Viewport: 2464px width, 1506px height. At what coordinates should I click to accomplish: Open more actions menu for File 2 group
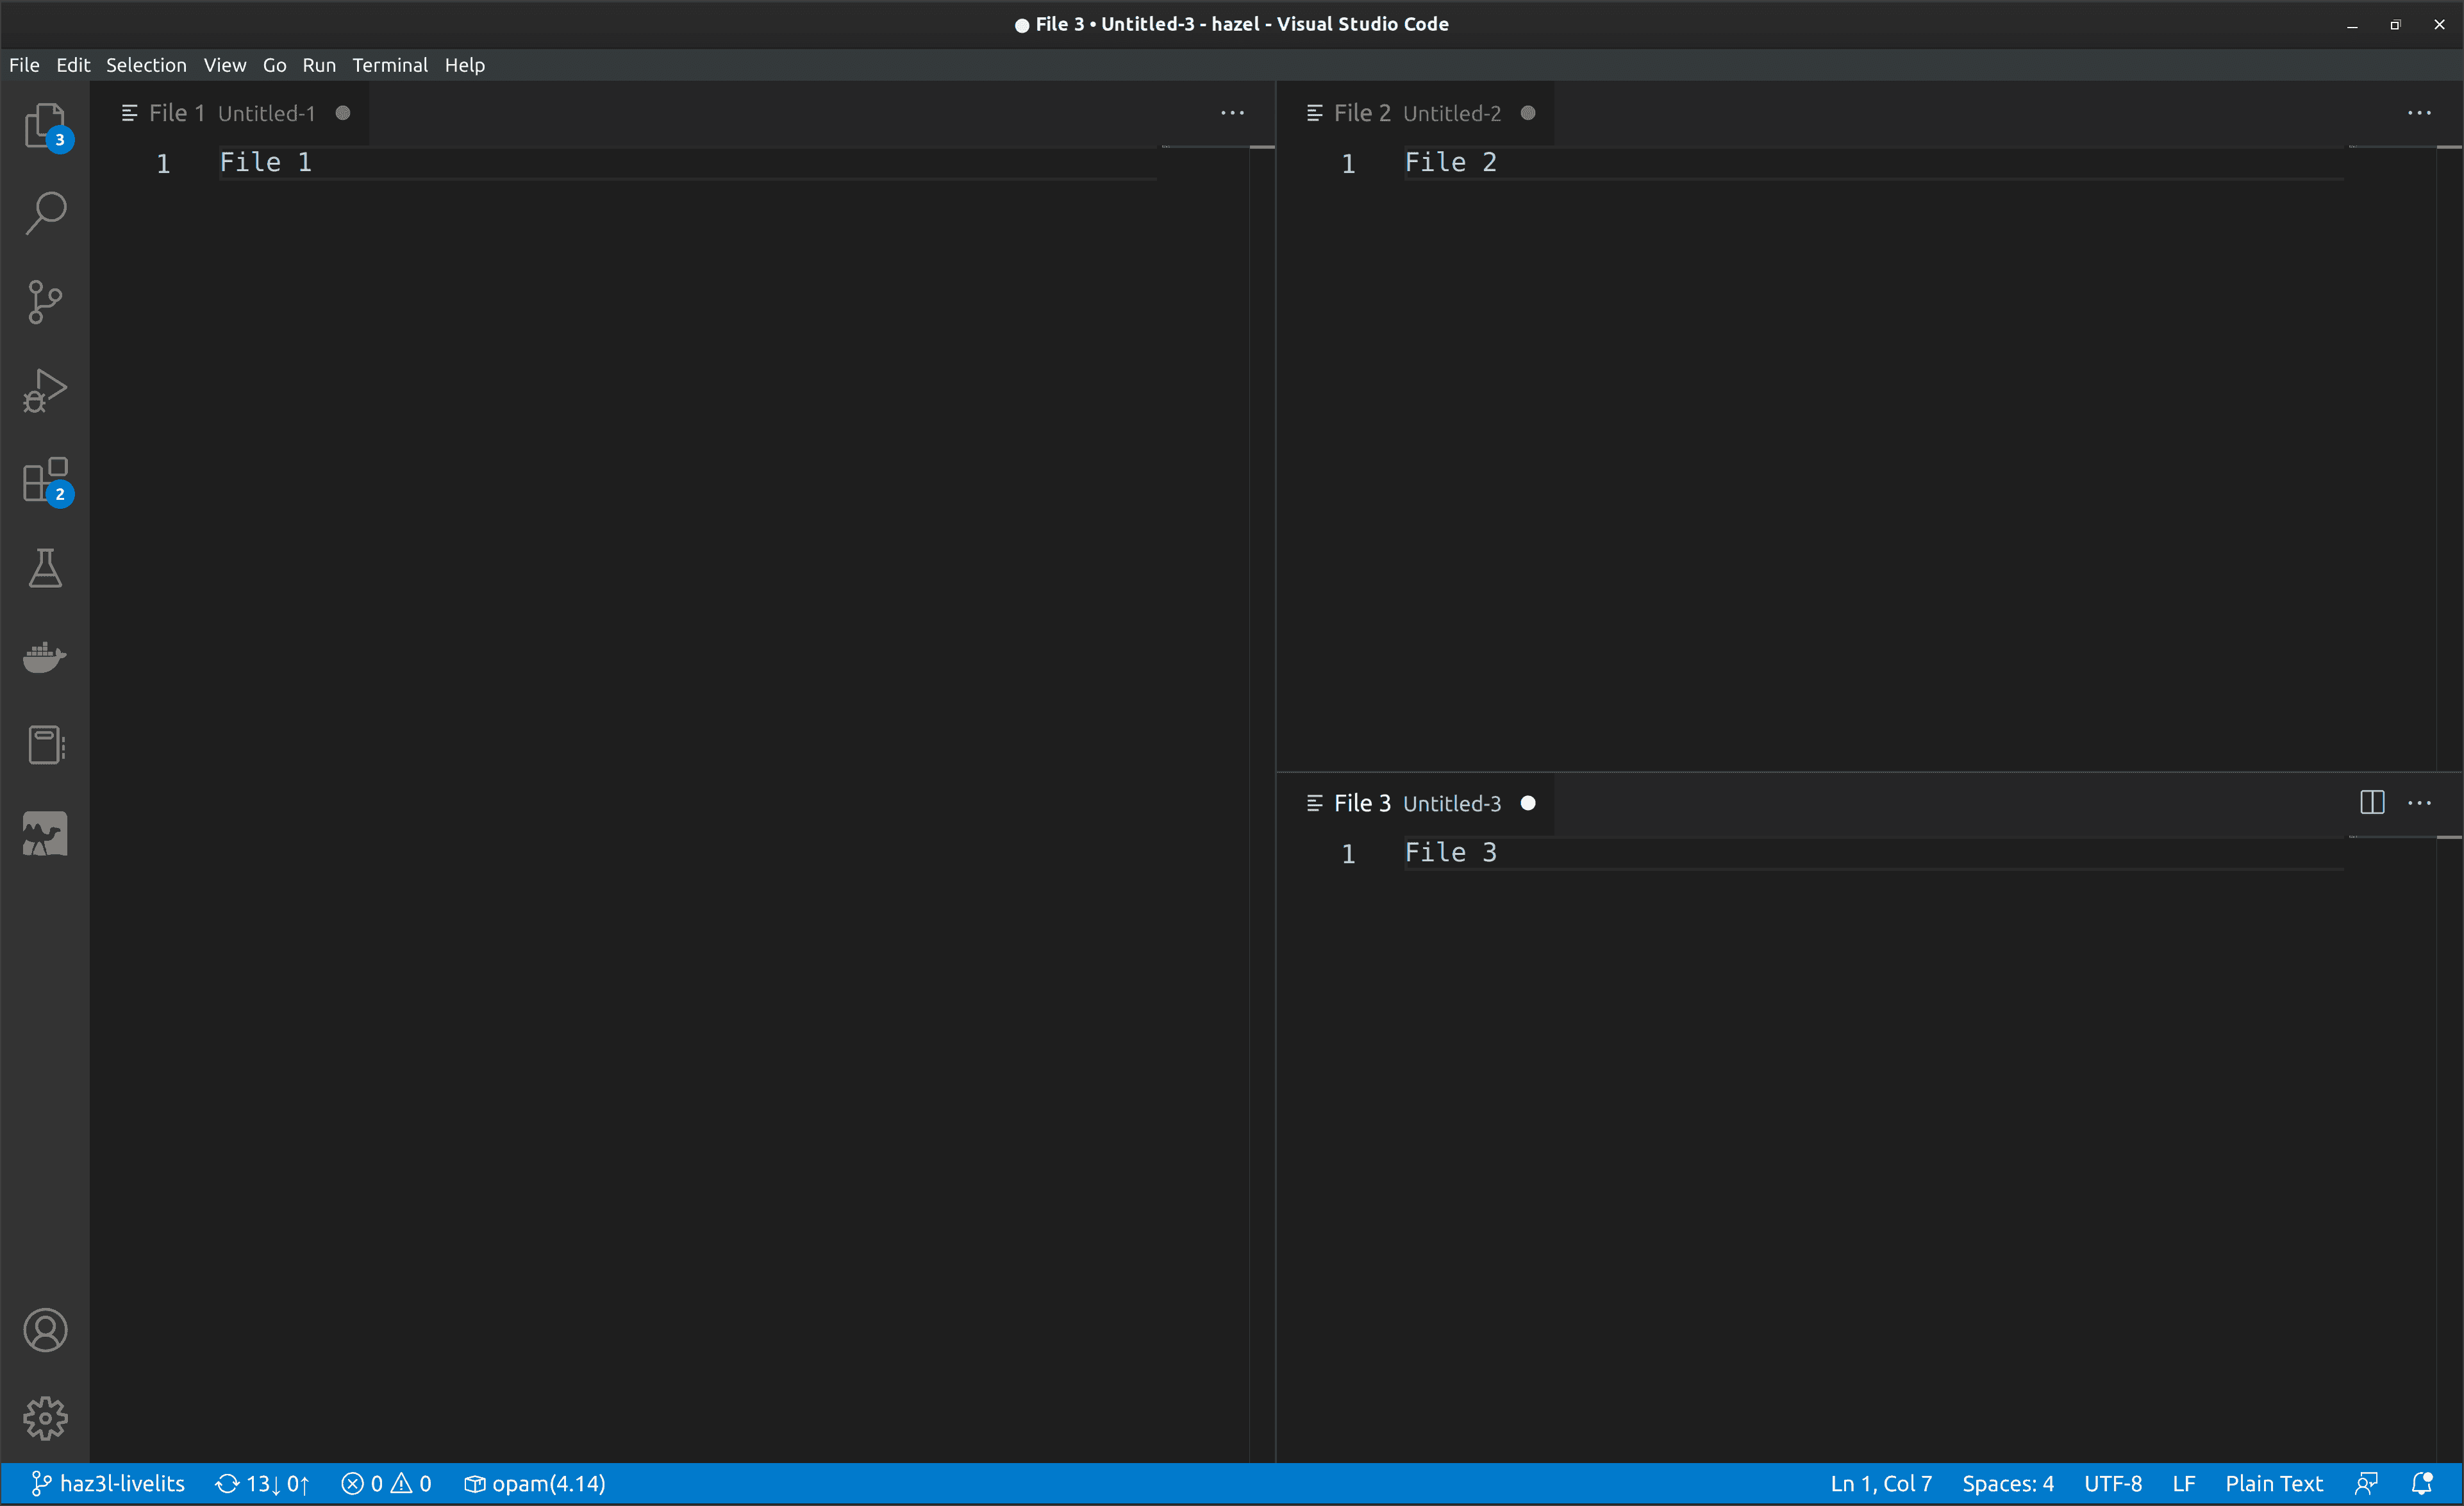(x=2420, y=112)
